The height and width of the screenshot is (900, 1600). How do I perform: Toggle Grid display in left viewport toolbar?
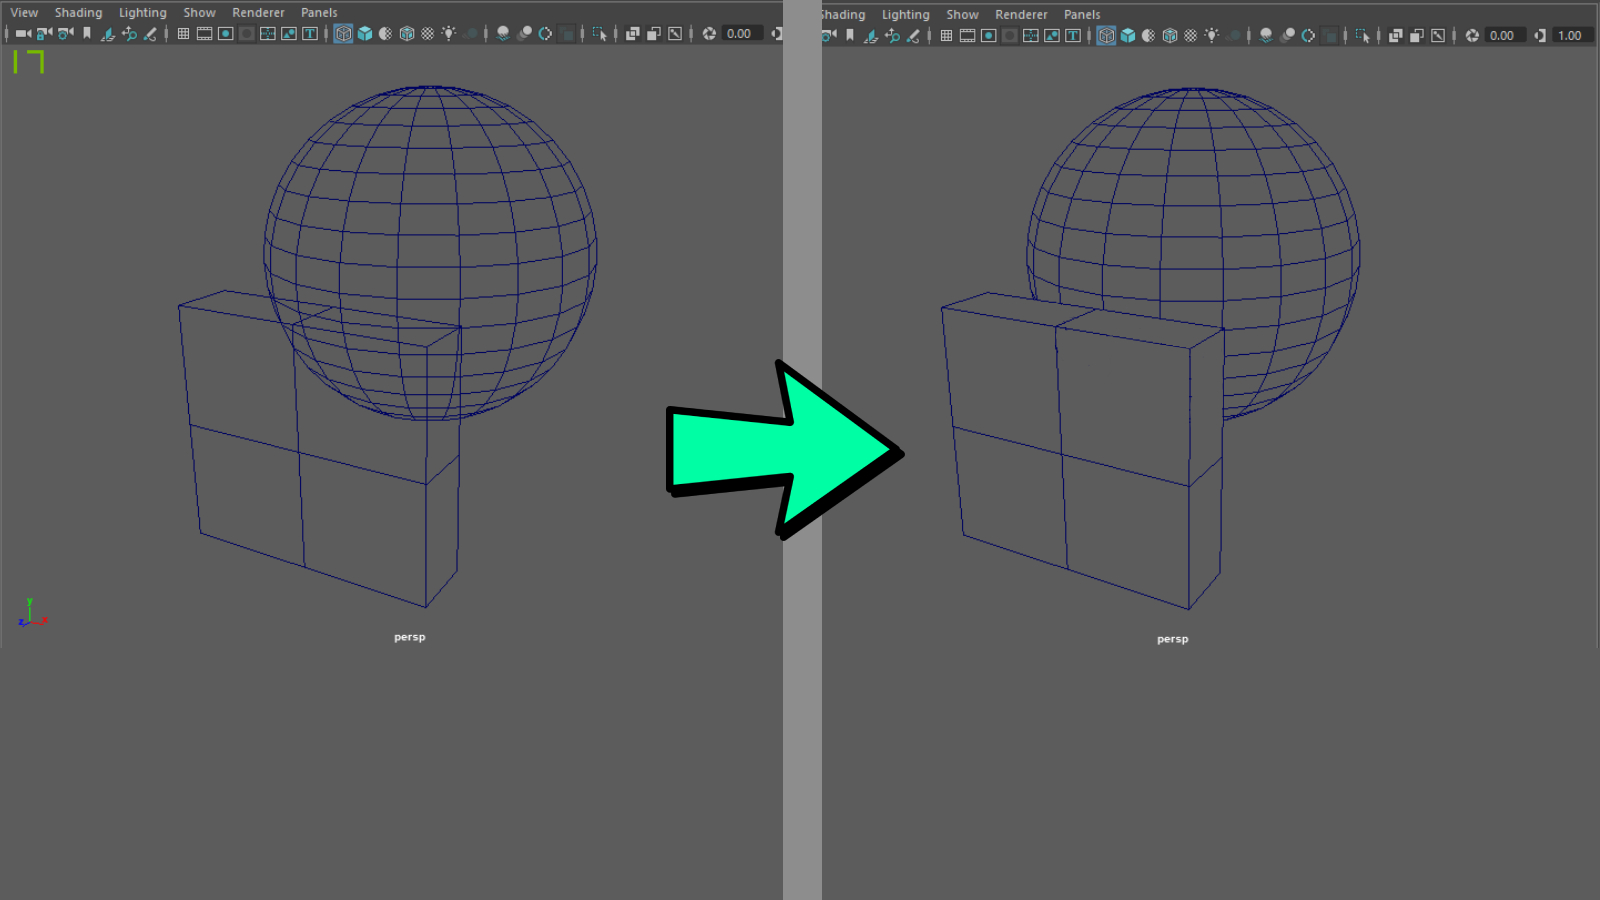click(x=183, y=33)
